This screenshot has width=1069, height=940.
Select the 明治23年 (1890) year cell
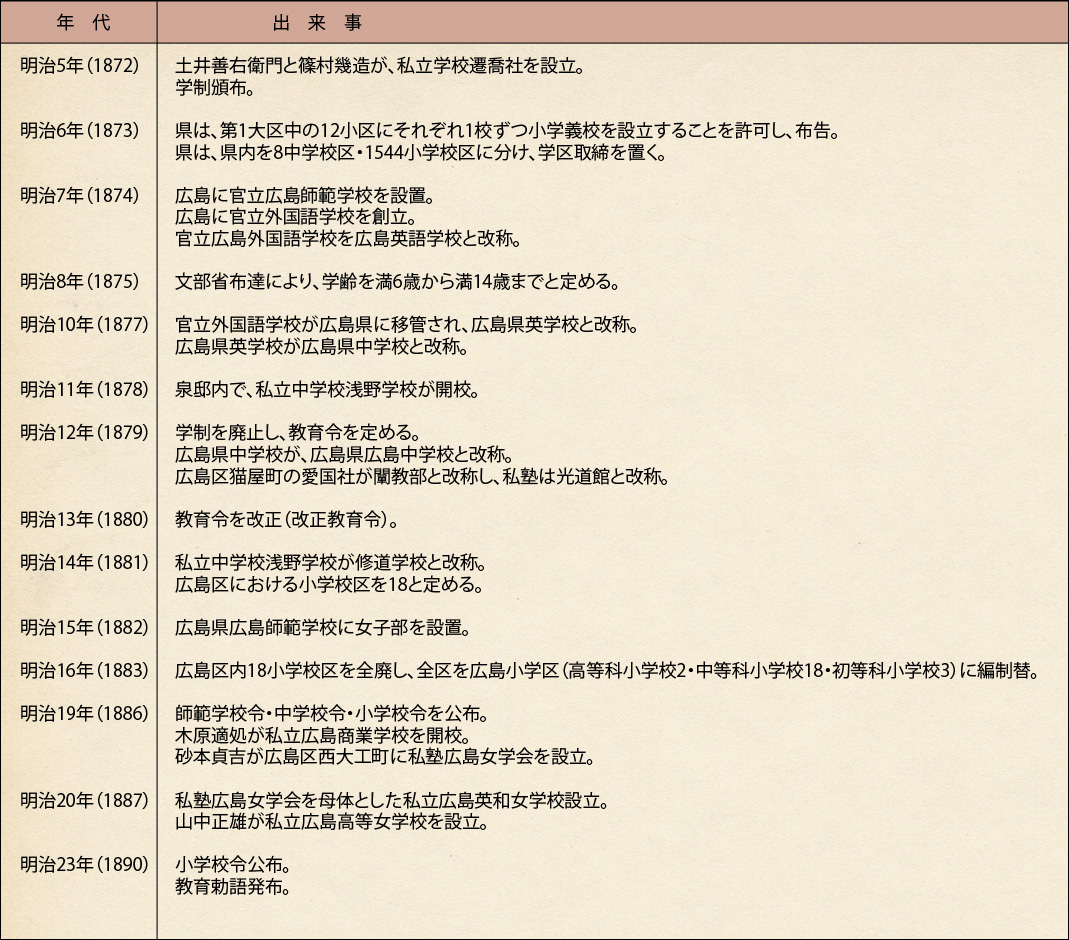84,864
